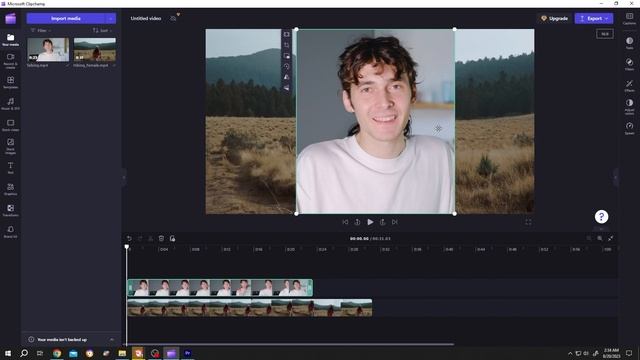This screenshot has width=640, height=360.
Task: Open the Speed panel on the right
Action: click(x=629, y=128)
